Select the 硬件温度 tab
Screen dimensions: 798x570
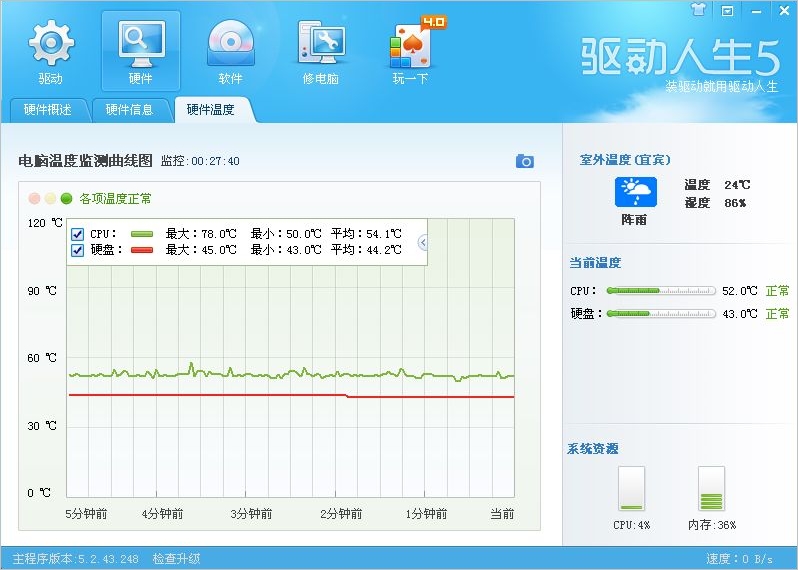point(211,109)
